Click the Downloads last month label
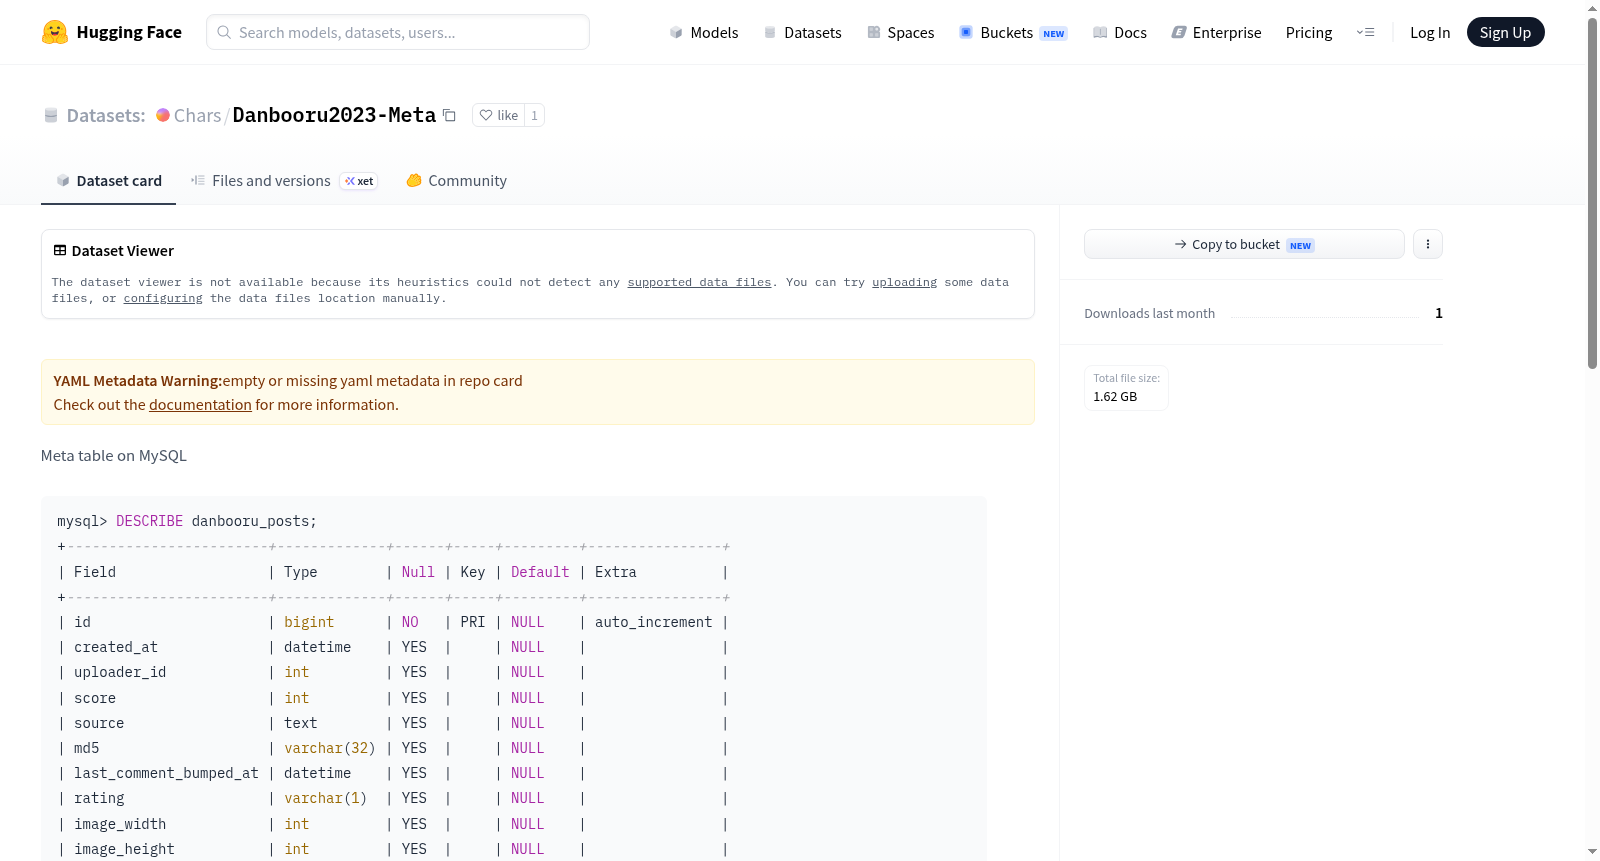 (1149, 313)
